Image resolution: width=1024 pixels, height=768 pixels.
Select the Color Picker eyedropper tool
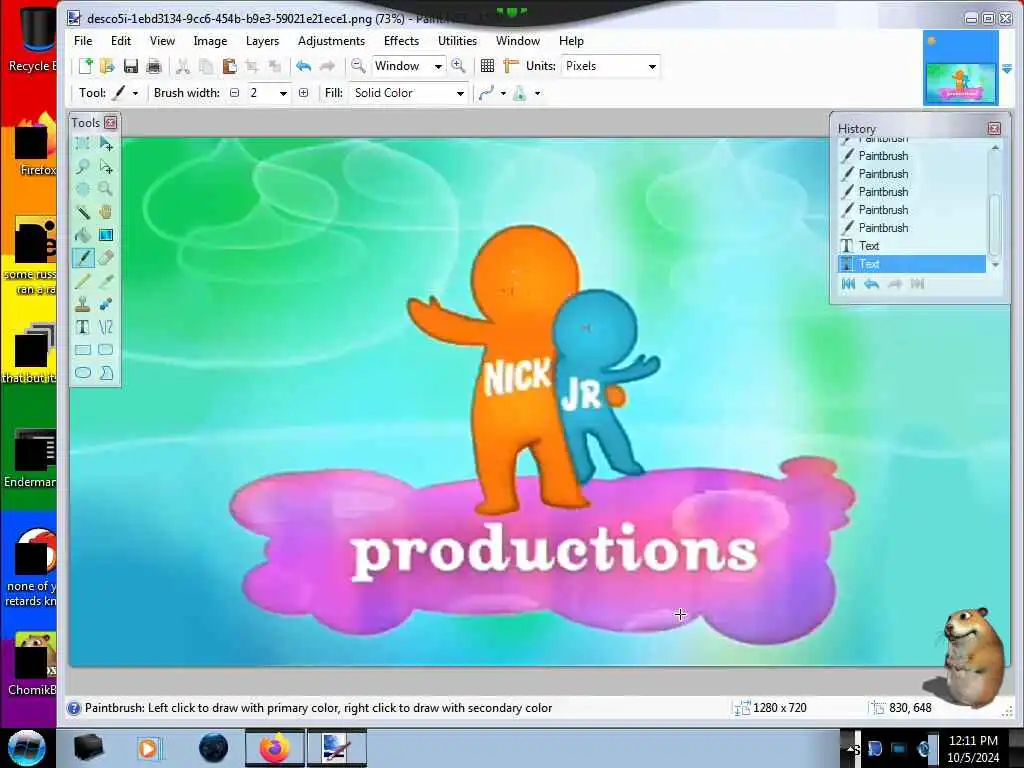[106, 281]
